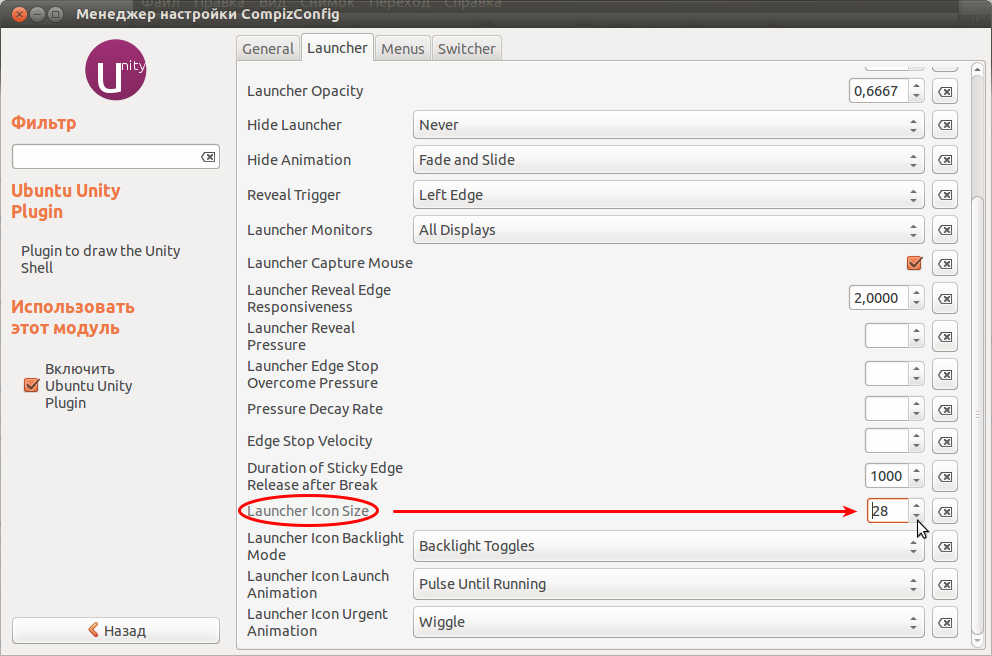Image resolution: width=992 pixels, height=656 pixels.
Task: Open the Hide Animation dropdown
Action: 668,159
